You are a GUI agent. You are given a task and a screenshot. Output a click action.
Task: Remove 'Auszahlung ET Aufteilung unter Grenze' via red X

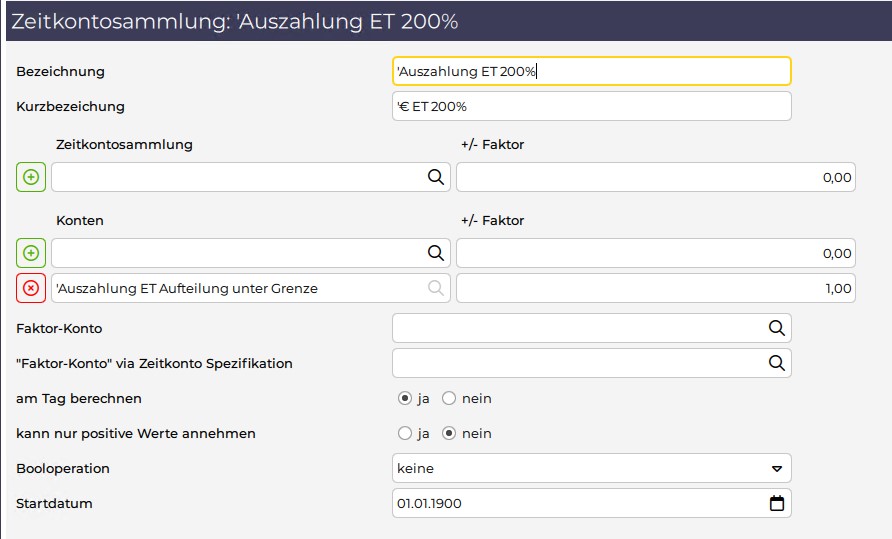point(31,288)
